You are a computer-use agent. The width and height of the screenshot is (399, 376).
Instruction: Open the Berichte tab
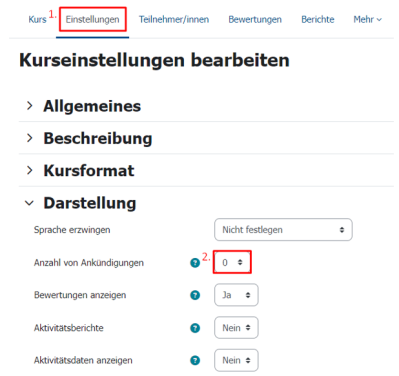318,20
